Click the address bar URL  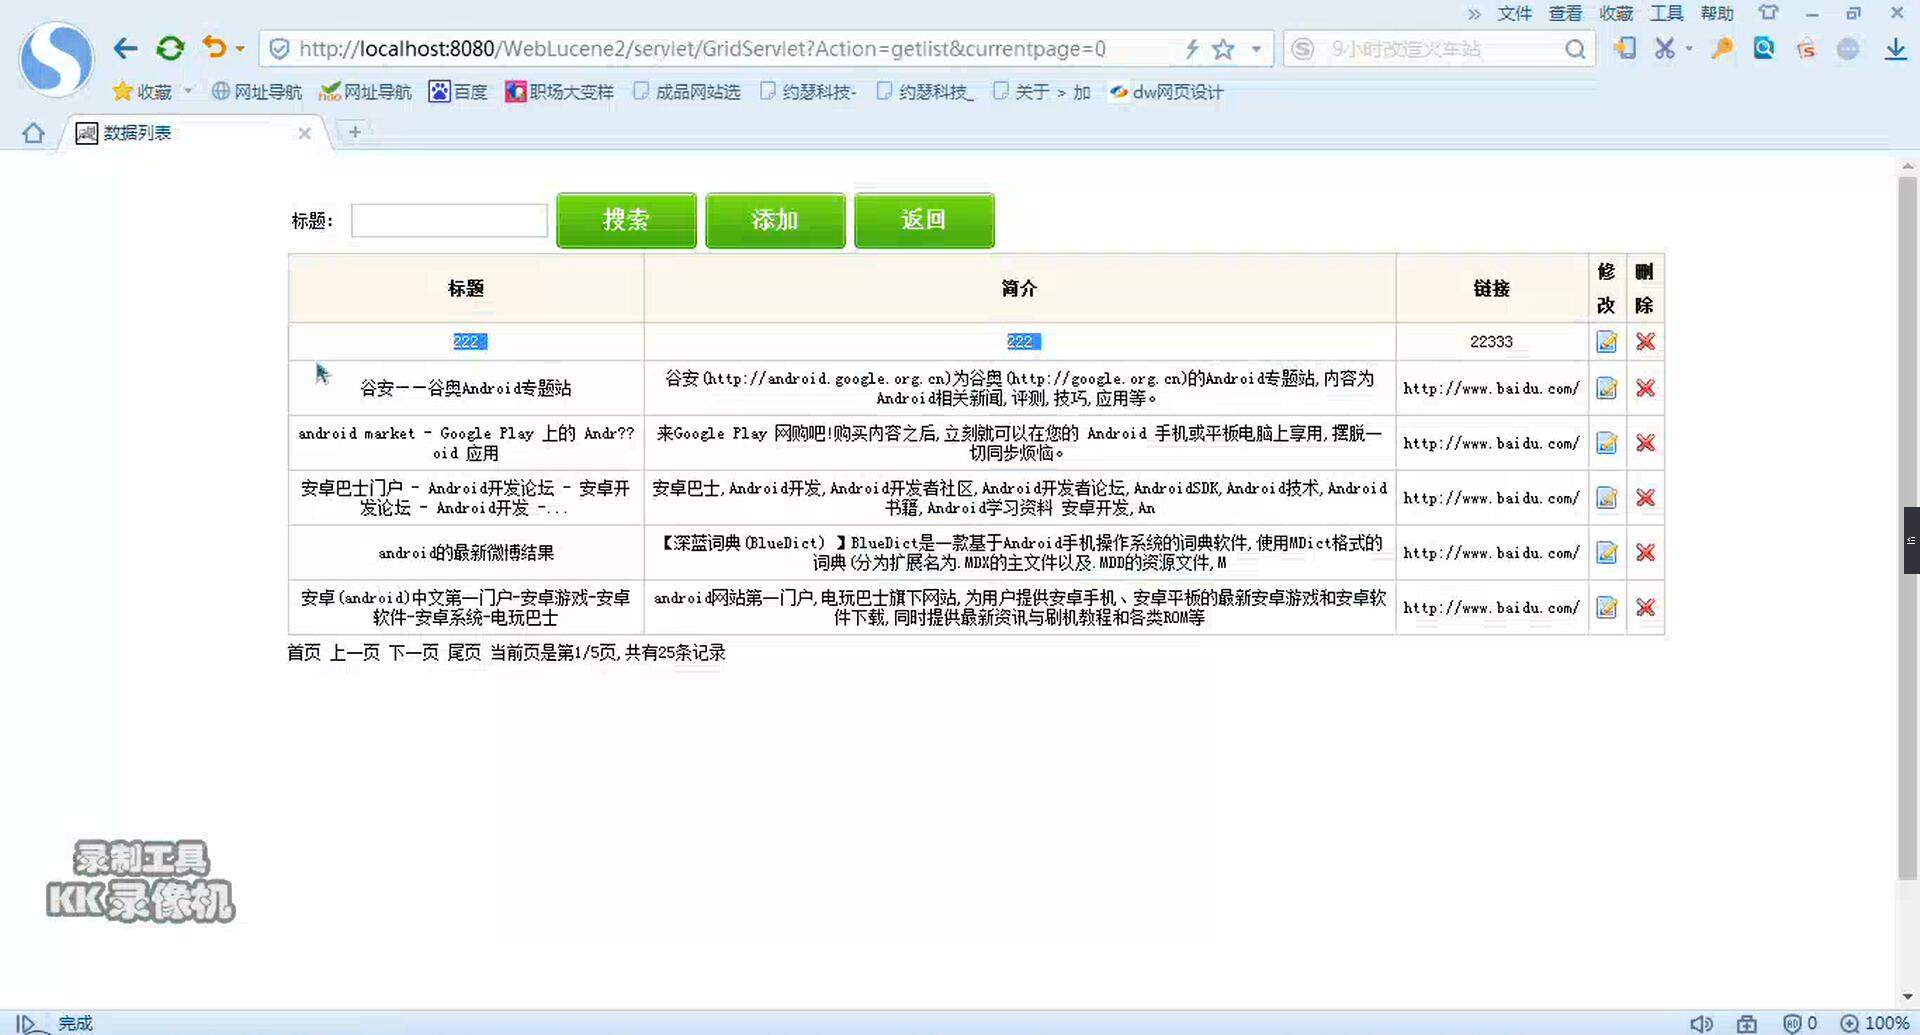702,49
